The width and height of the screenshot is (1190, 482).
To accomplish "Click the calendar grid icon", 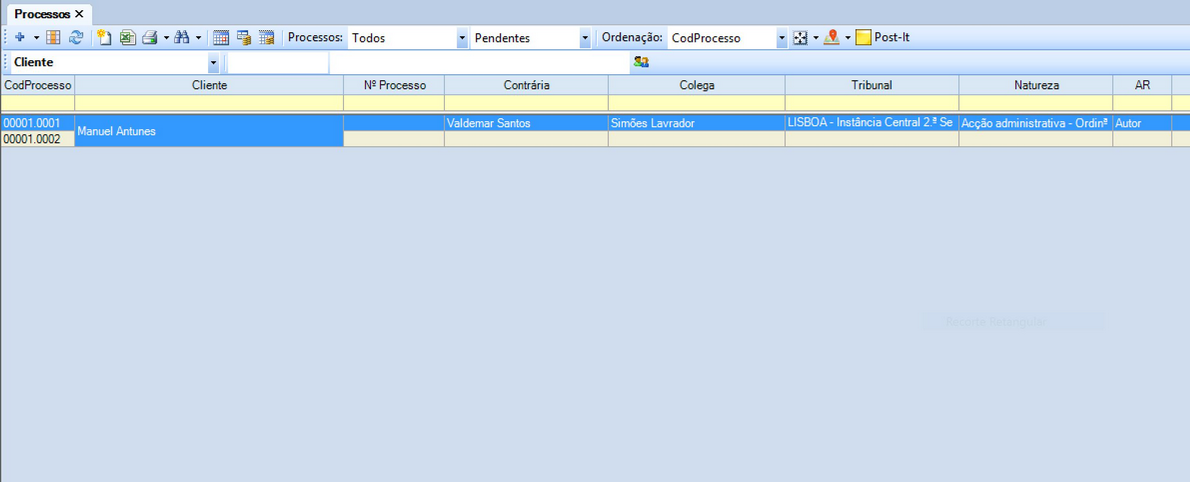I will pyautogui.click(x=221, y=37).
